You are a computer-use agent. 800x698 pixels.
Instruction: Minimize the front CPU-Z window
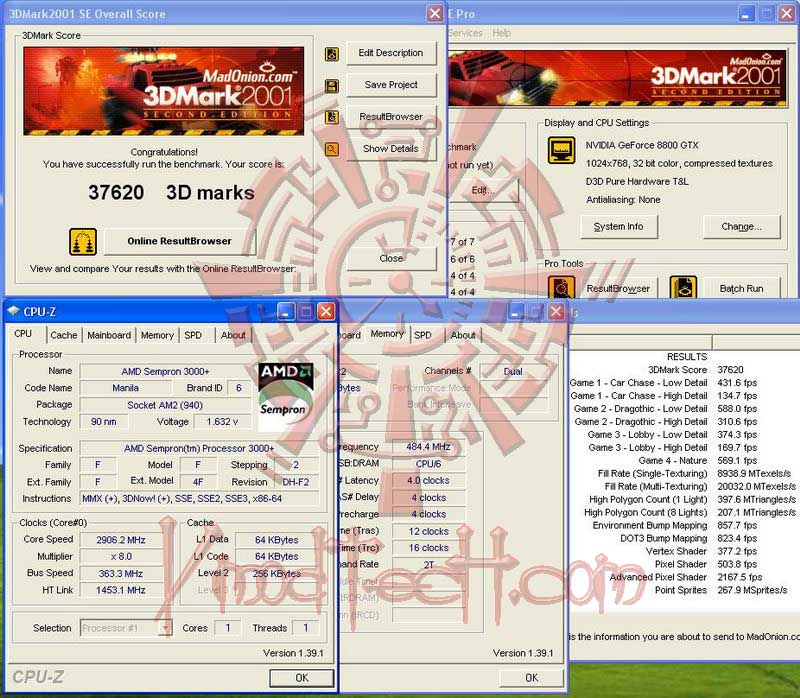[x=286, y=311]
